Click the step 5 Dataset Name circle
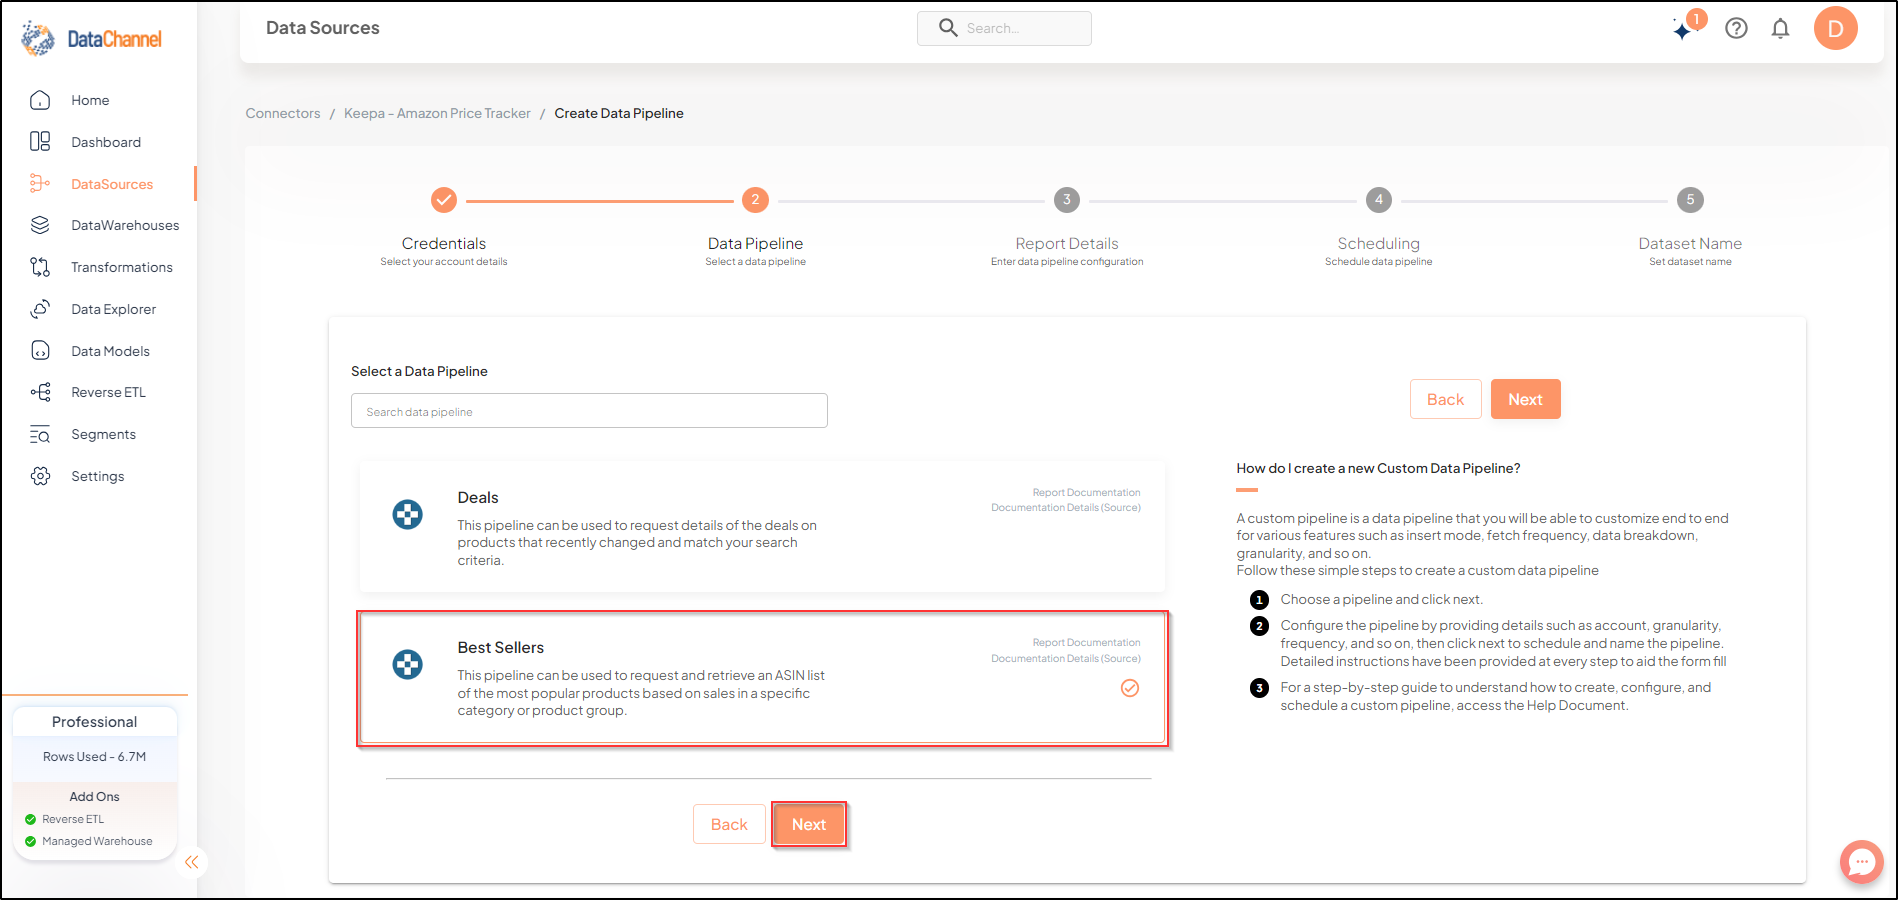This screenshot has height=900, width=1898. pos(1690,200)
